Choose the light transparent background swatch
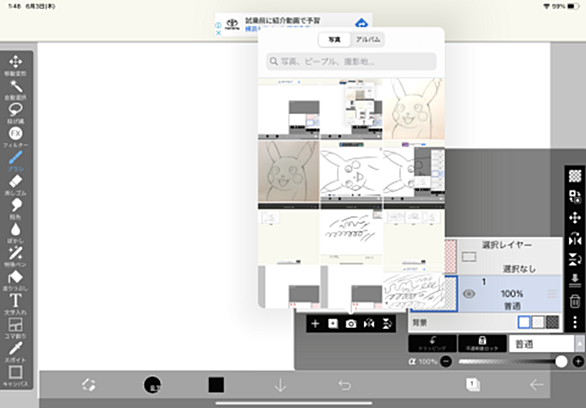 [538, 322]
